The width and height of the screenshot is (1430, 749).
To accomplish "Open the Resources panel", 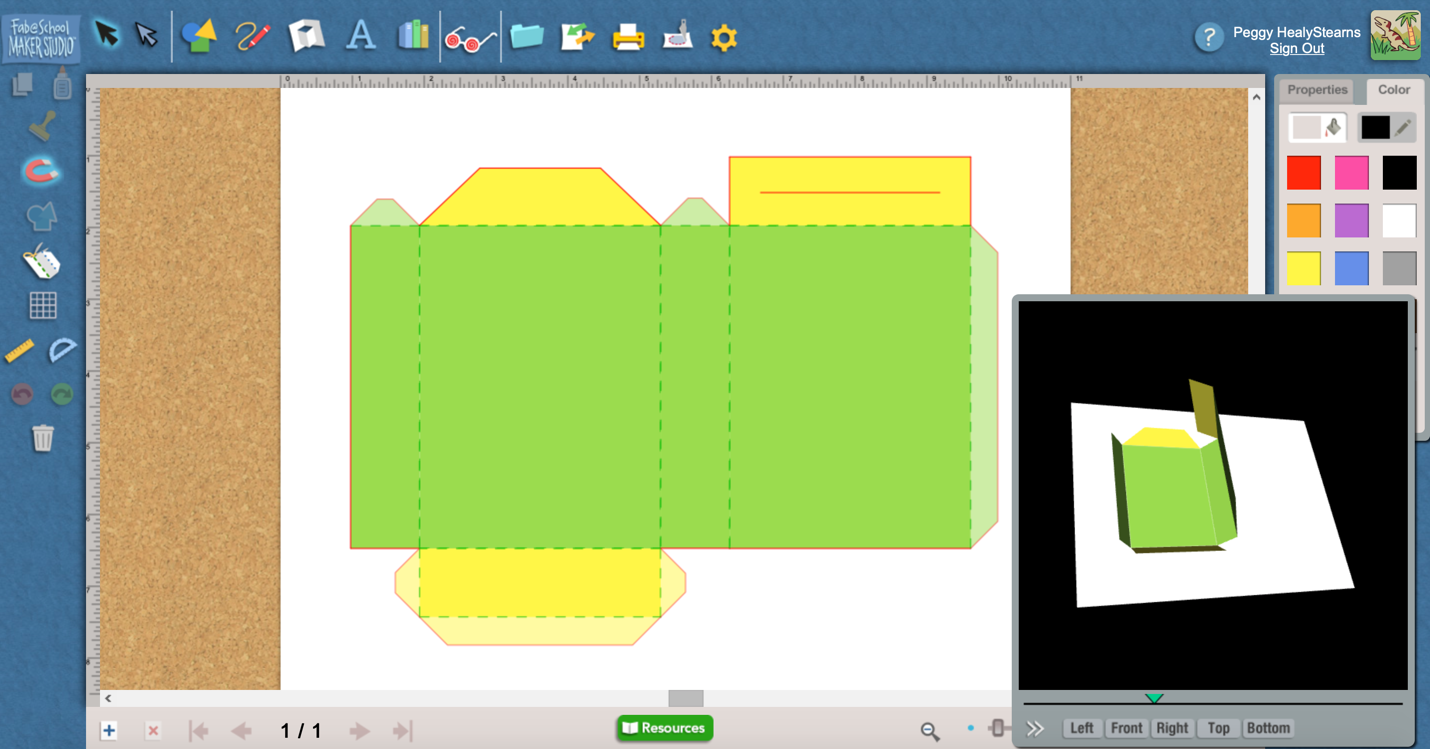I will 663,728.
